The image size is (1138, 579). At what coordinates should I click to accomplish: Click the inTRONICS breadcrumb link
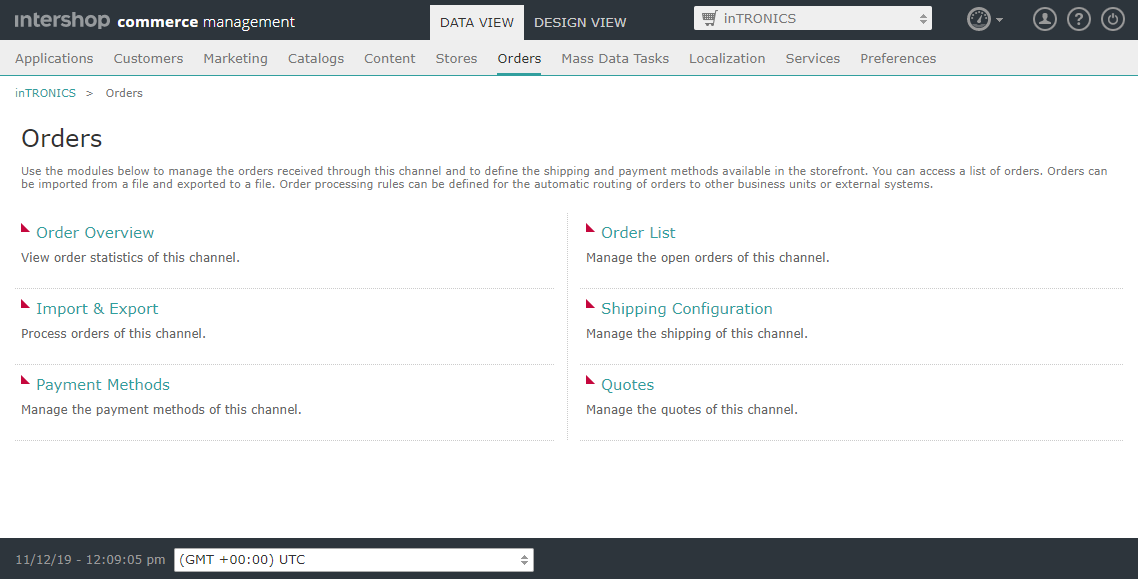pos(45,92)
